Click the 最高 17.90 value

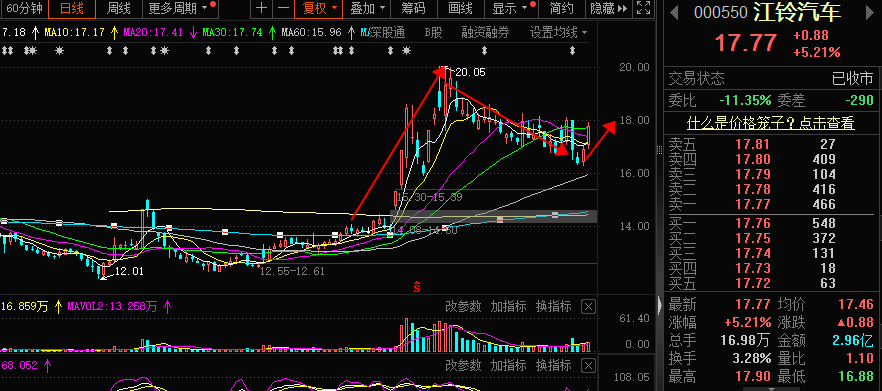pyautogui.click(x=753, y=375)
